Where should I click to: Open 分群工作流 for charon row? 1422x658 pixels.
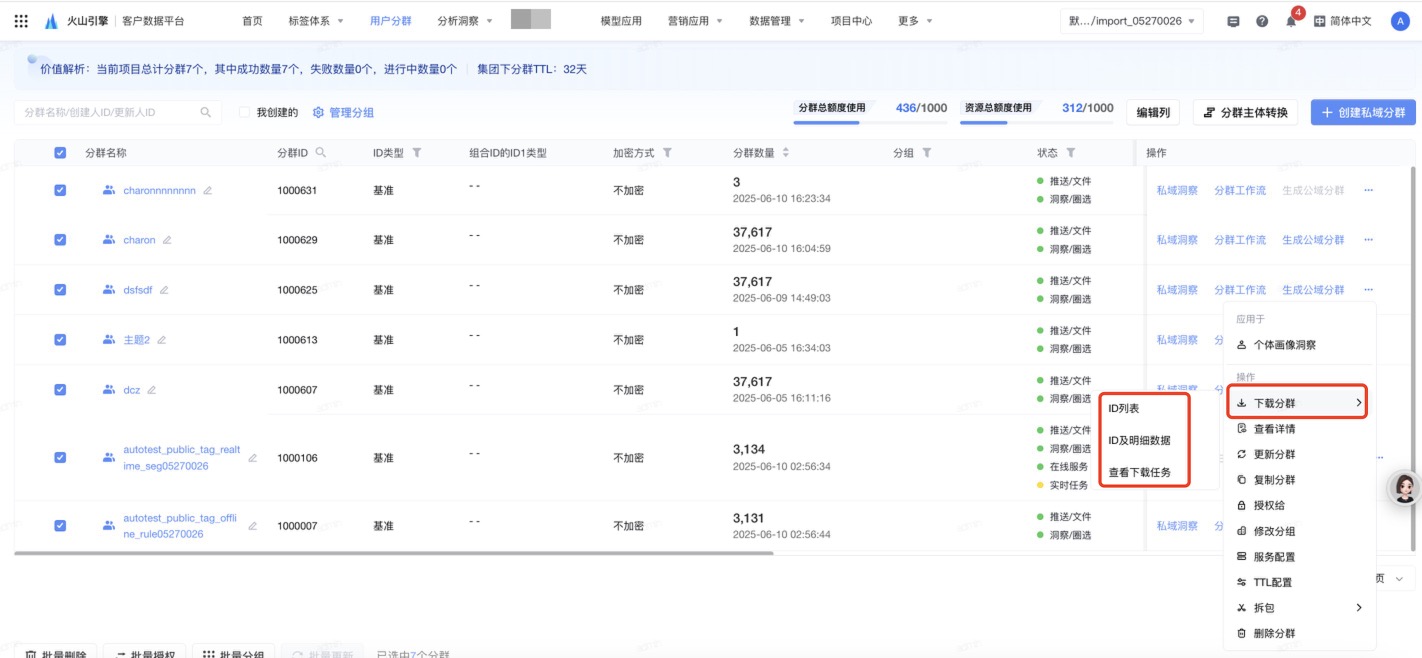(1240, 240)
